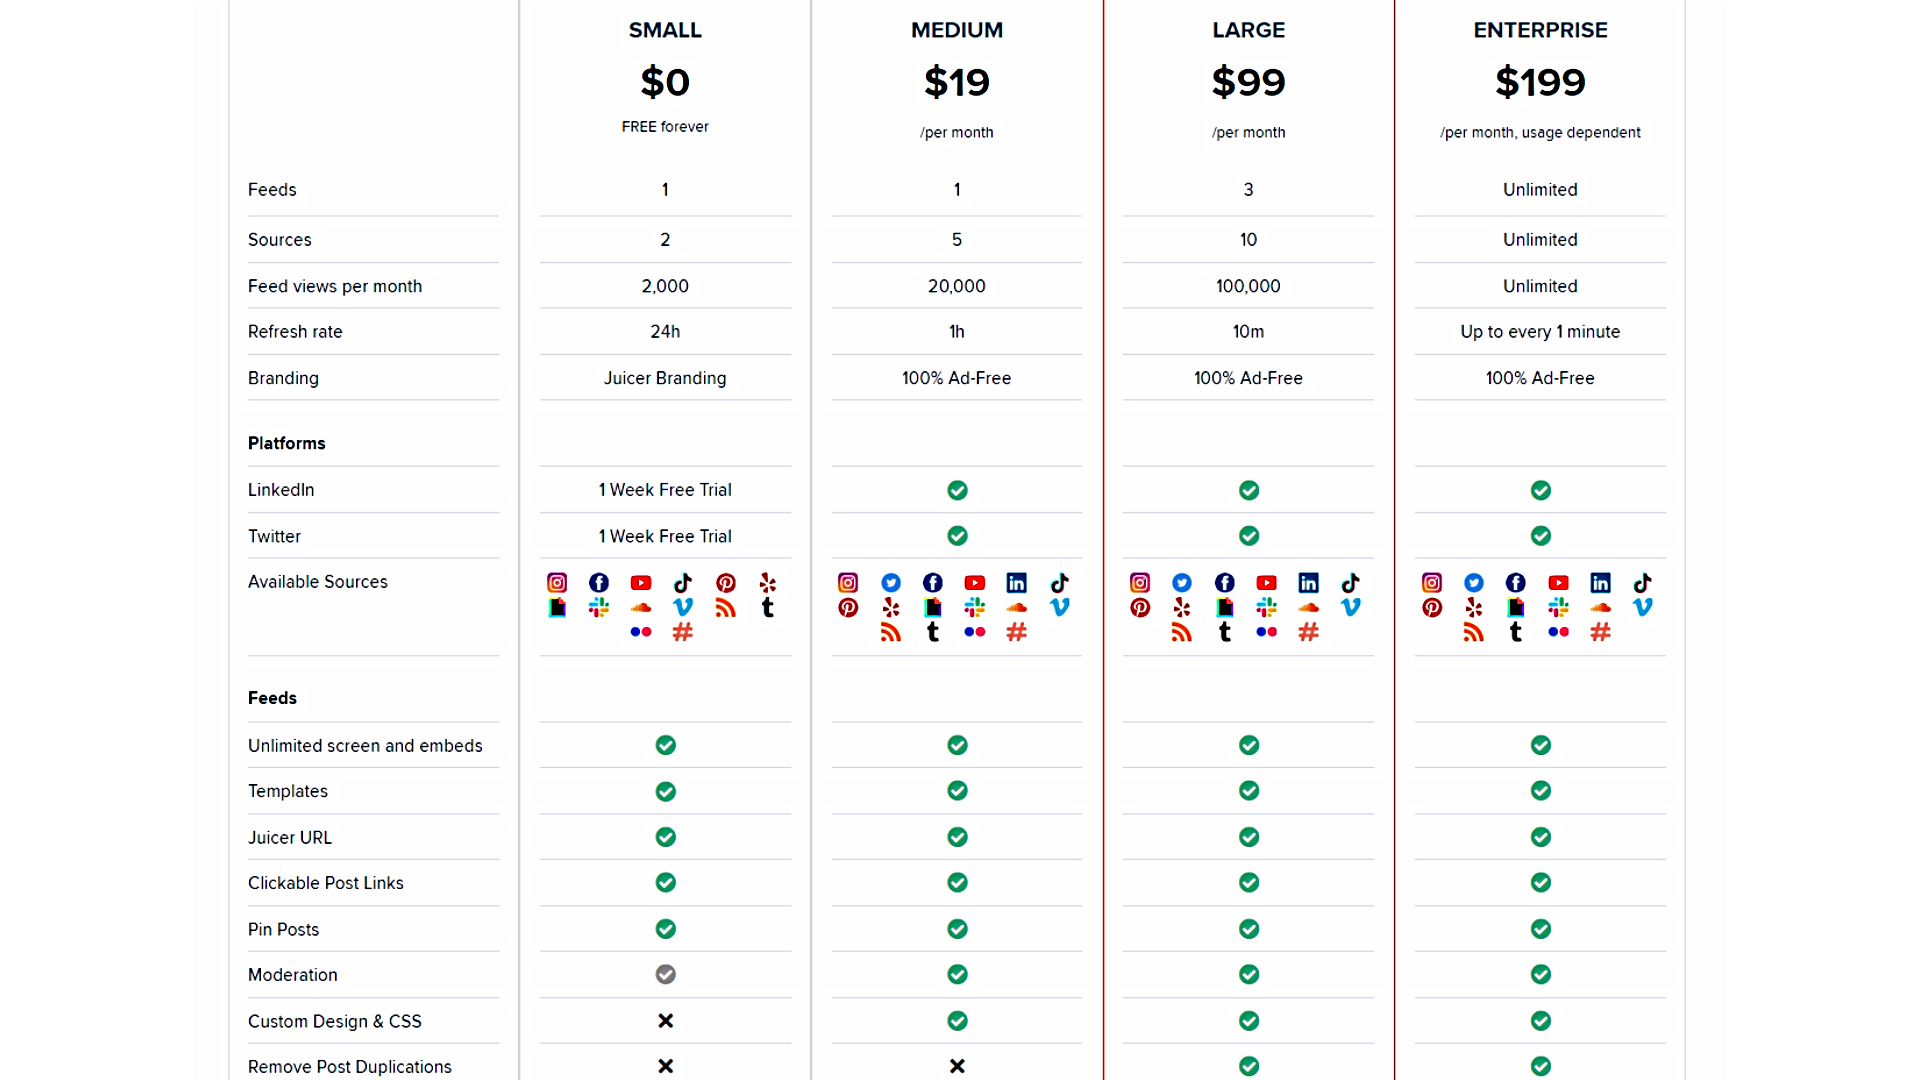The image size is (1920, 1080).
Task: Click the Custom Design X mark in Small plan
Action: (665, 1021)
